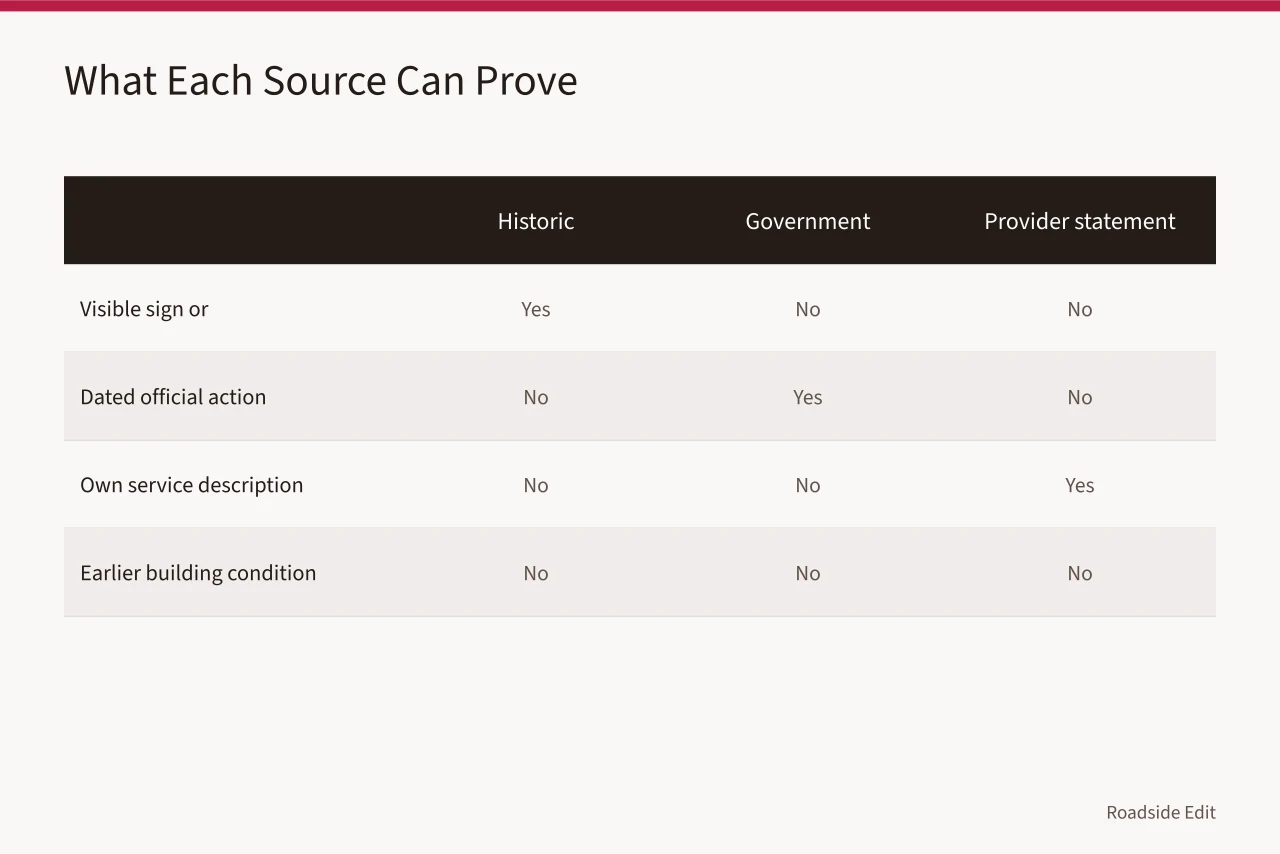Click the 'Earlier building condition' row label

click(198, 573)
